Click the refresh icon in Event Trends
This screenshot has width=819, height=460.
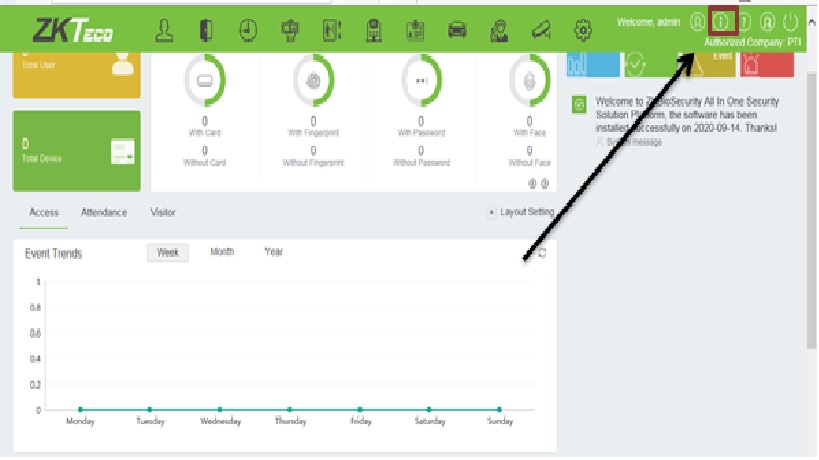(542, 254)
